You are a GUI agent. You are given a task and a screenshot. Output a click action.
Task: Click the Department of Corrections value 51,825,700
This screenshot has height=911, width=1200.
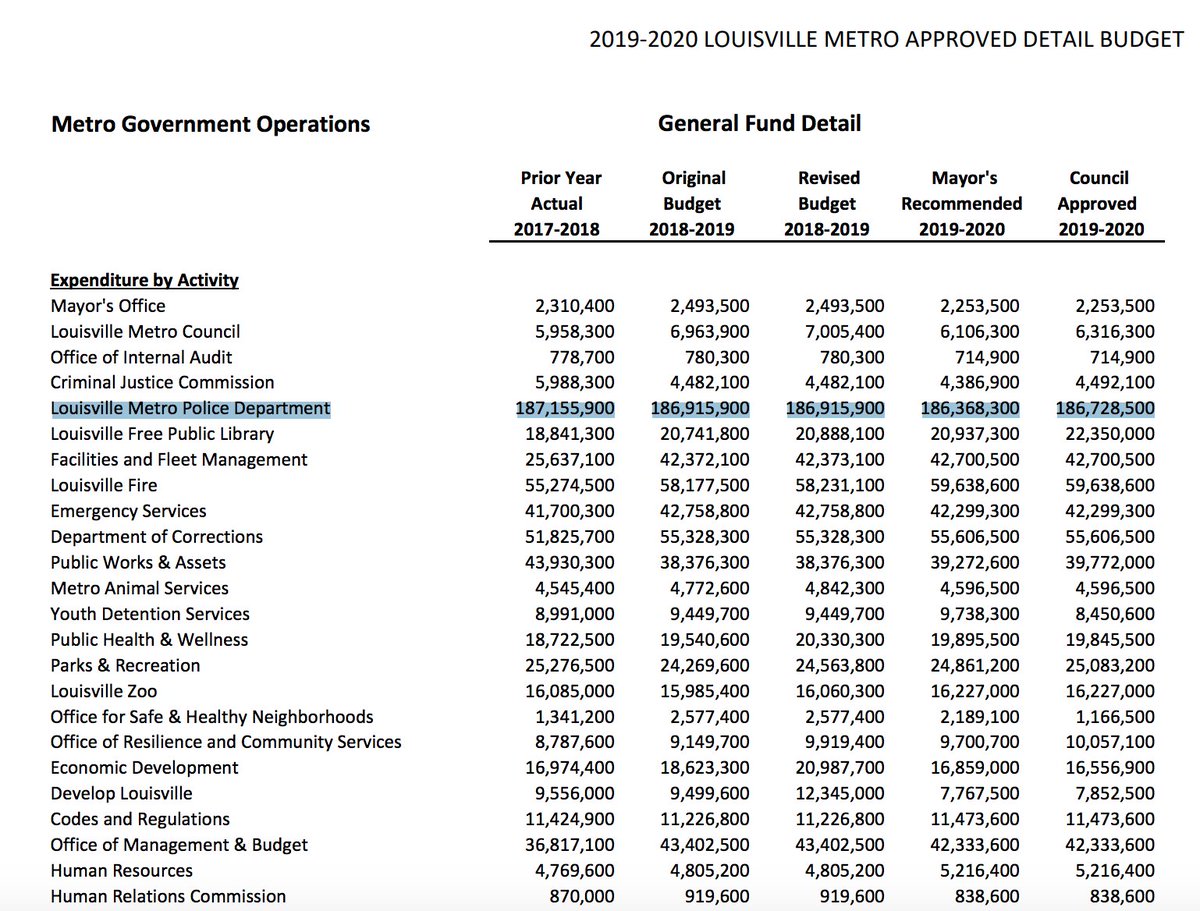tap(569, 537)
